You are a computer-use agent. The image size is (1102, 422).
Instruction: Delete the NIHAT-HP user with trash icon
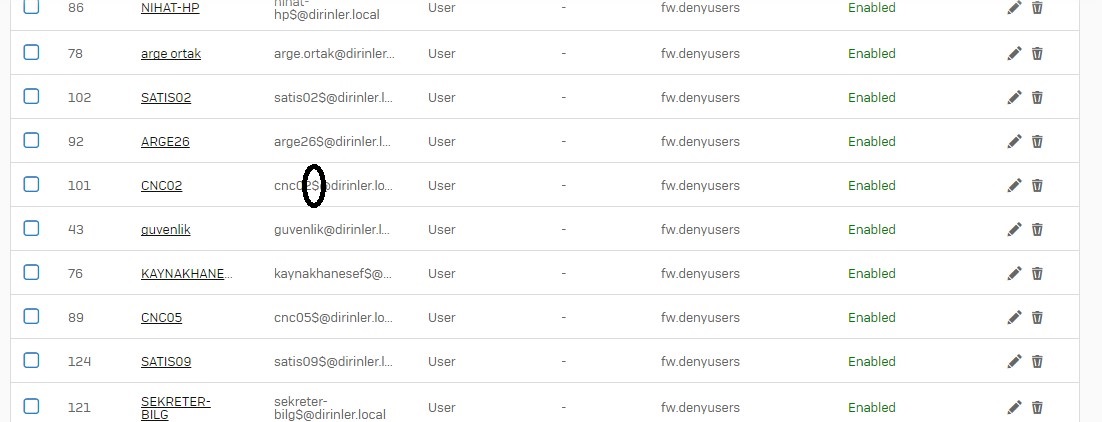1037,8
